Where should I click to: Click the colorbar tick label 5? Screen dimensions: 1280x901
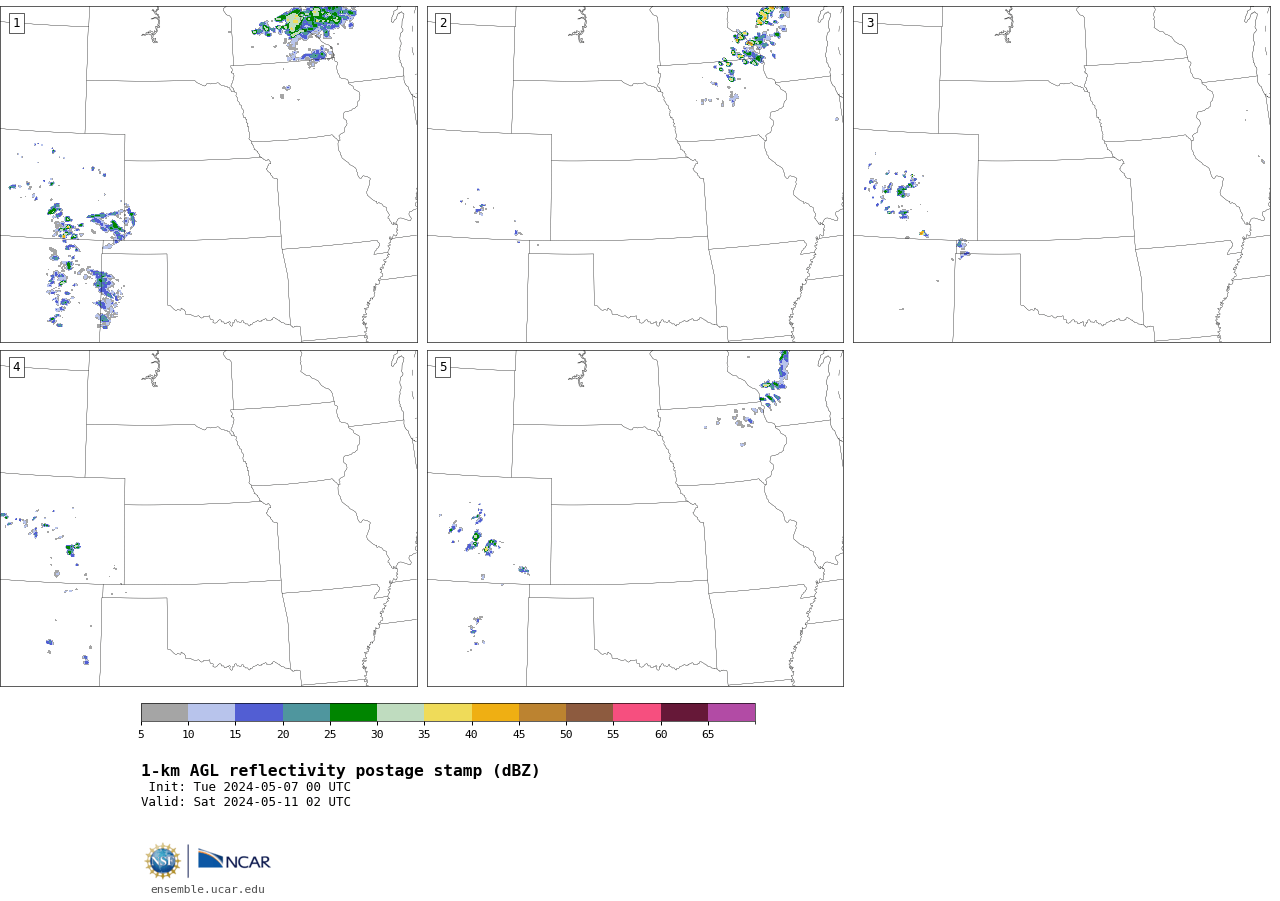coord(141,734)
